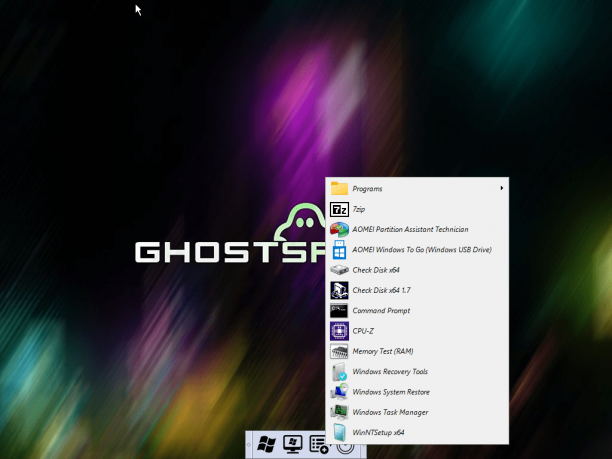
Task: Click the dock's left grip handle
Action: click(249, 445)
